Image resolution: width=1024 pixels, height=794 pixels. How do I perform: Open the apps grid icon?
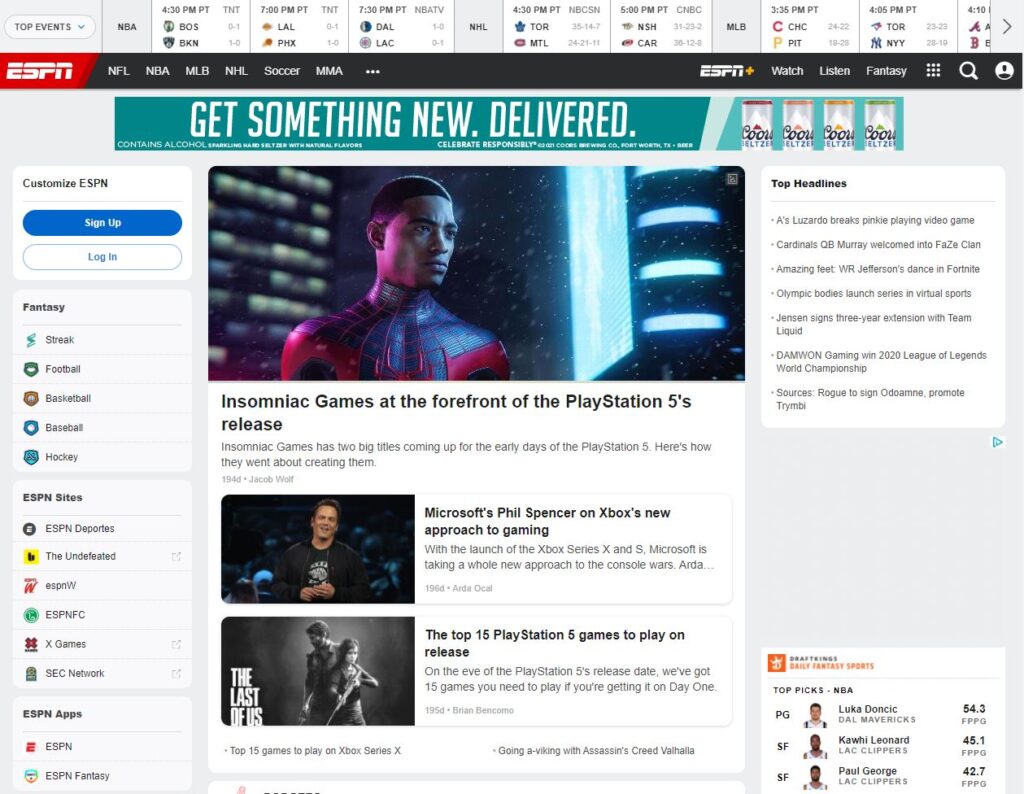(x=933, y=71)
